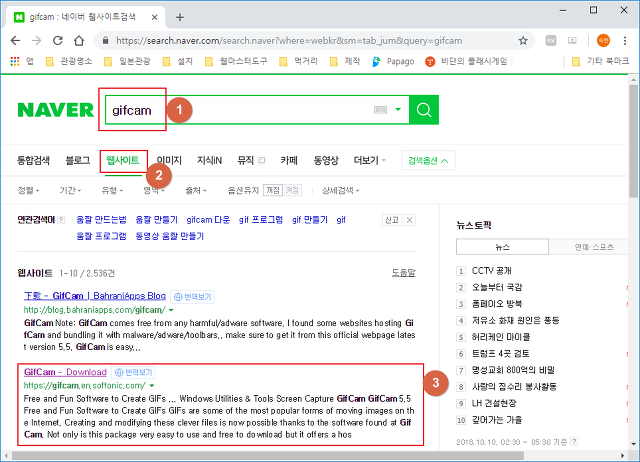
Task: Go forward in browser history
Action: tap(36, 40)
